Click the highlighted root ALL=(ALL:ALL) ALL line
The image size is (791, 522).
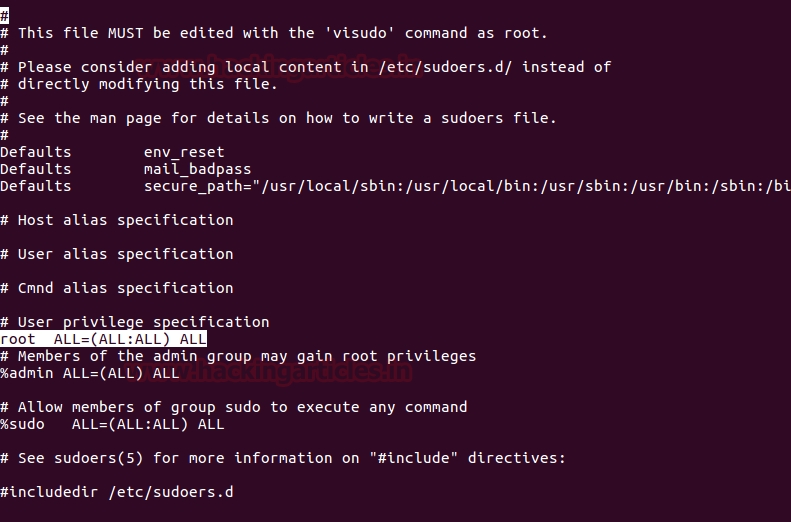point(104,339)
